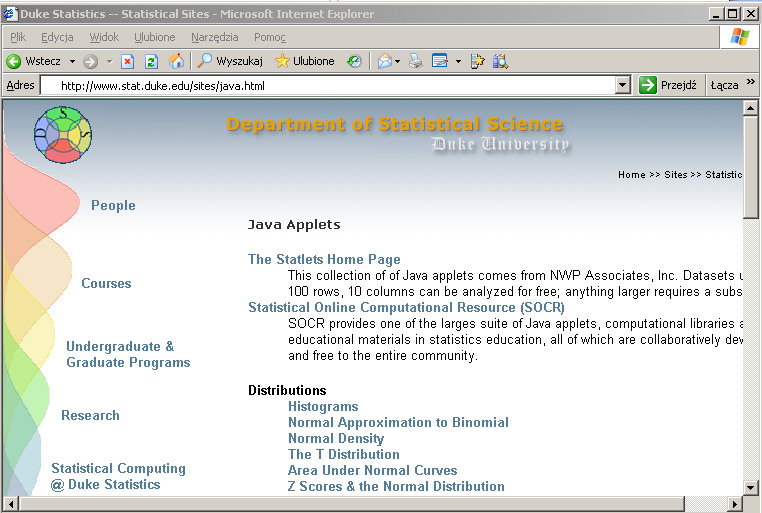The width and height of the screenshot is (762, 513).
Task: Open the Narzędzia menu
Action: coord(215,37)
